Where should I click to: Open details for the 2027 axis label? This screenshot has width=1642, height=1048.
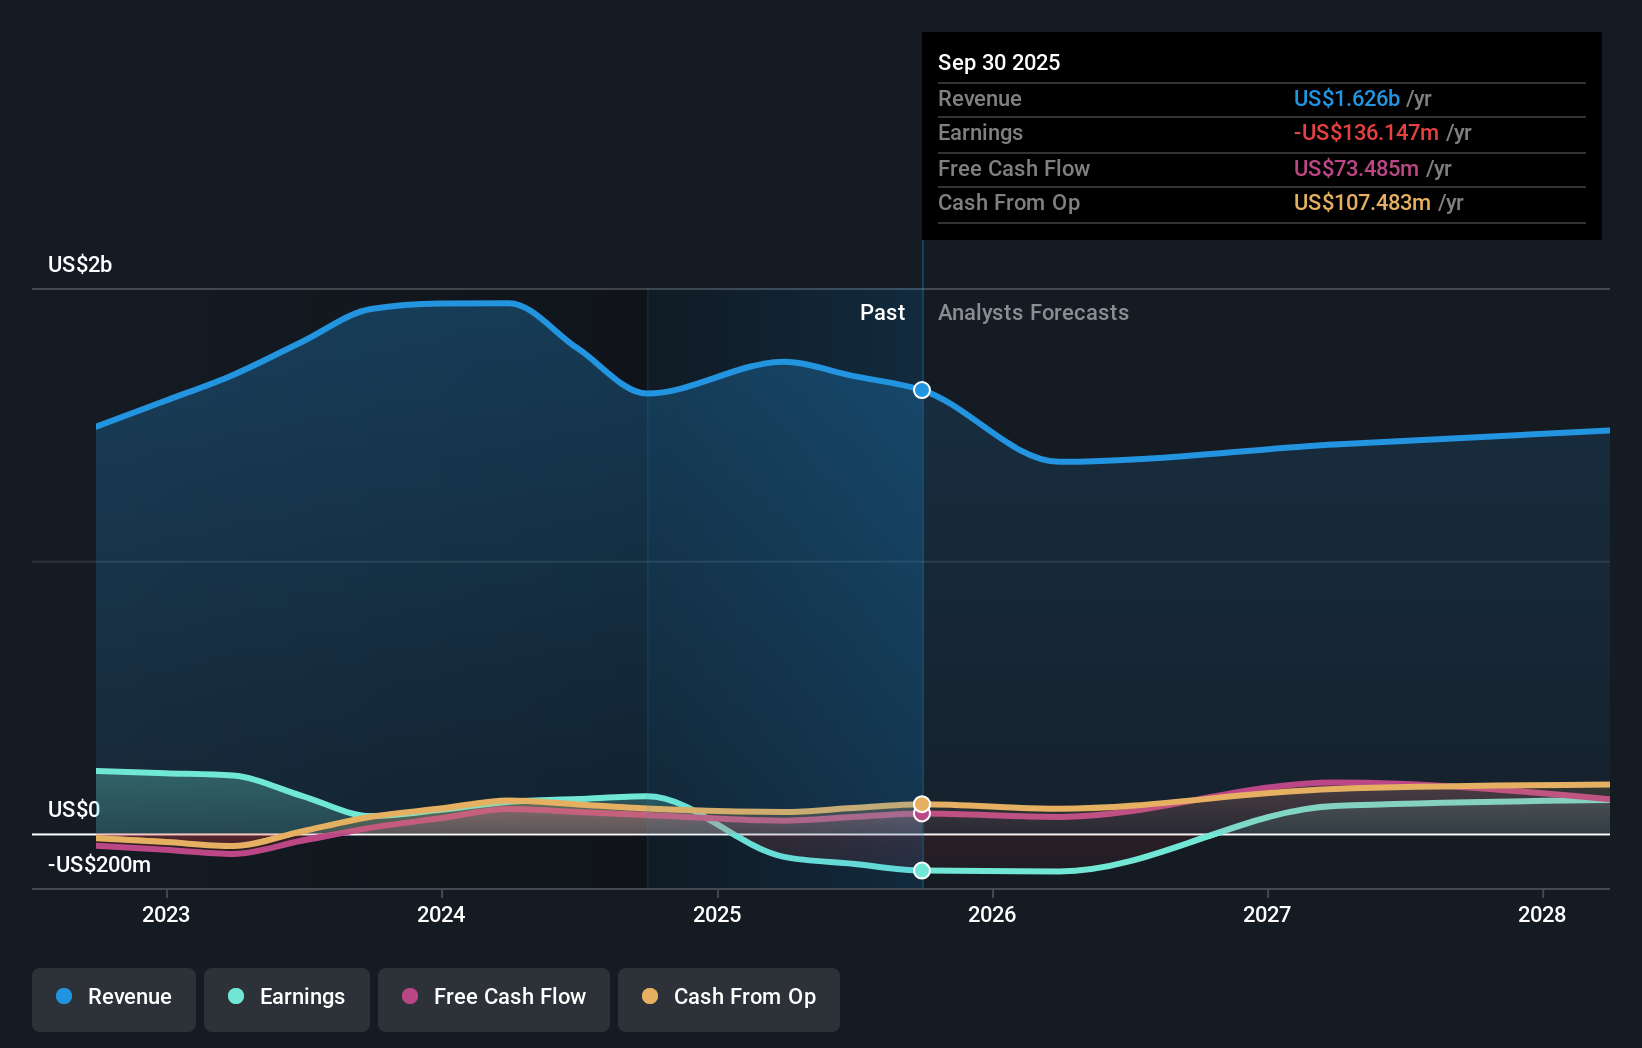tap(1267, 914)
